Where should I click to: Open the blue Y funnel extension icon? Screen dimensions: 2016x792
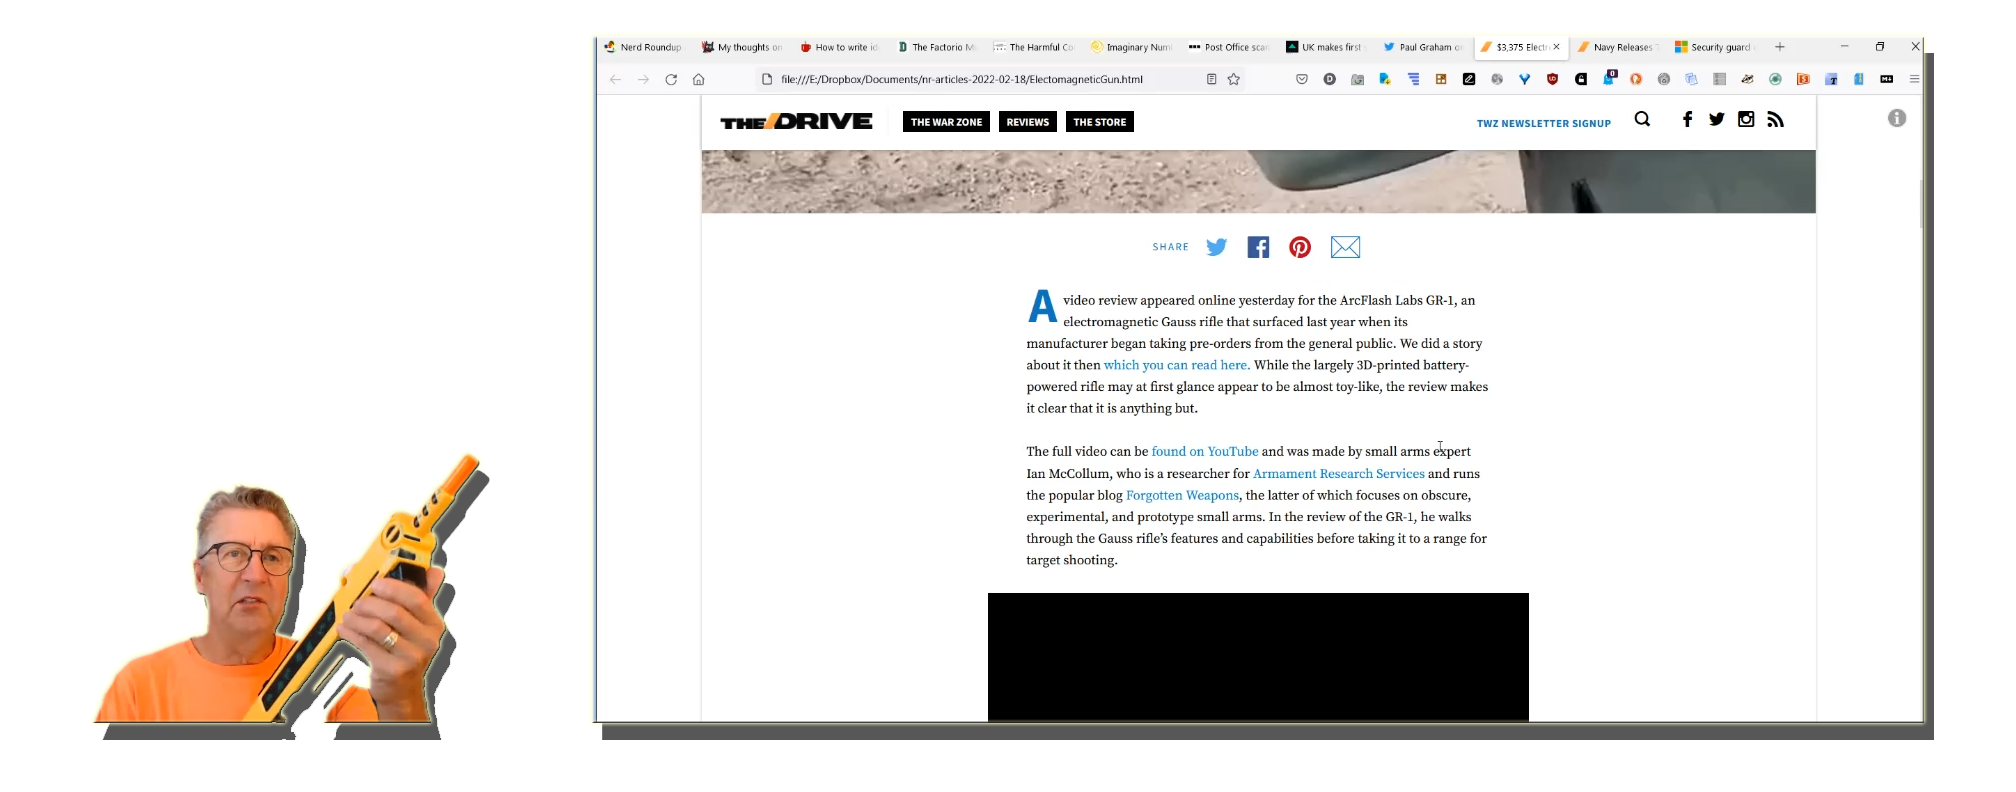coord(1525,79)
